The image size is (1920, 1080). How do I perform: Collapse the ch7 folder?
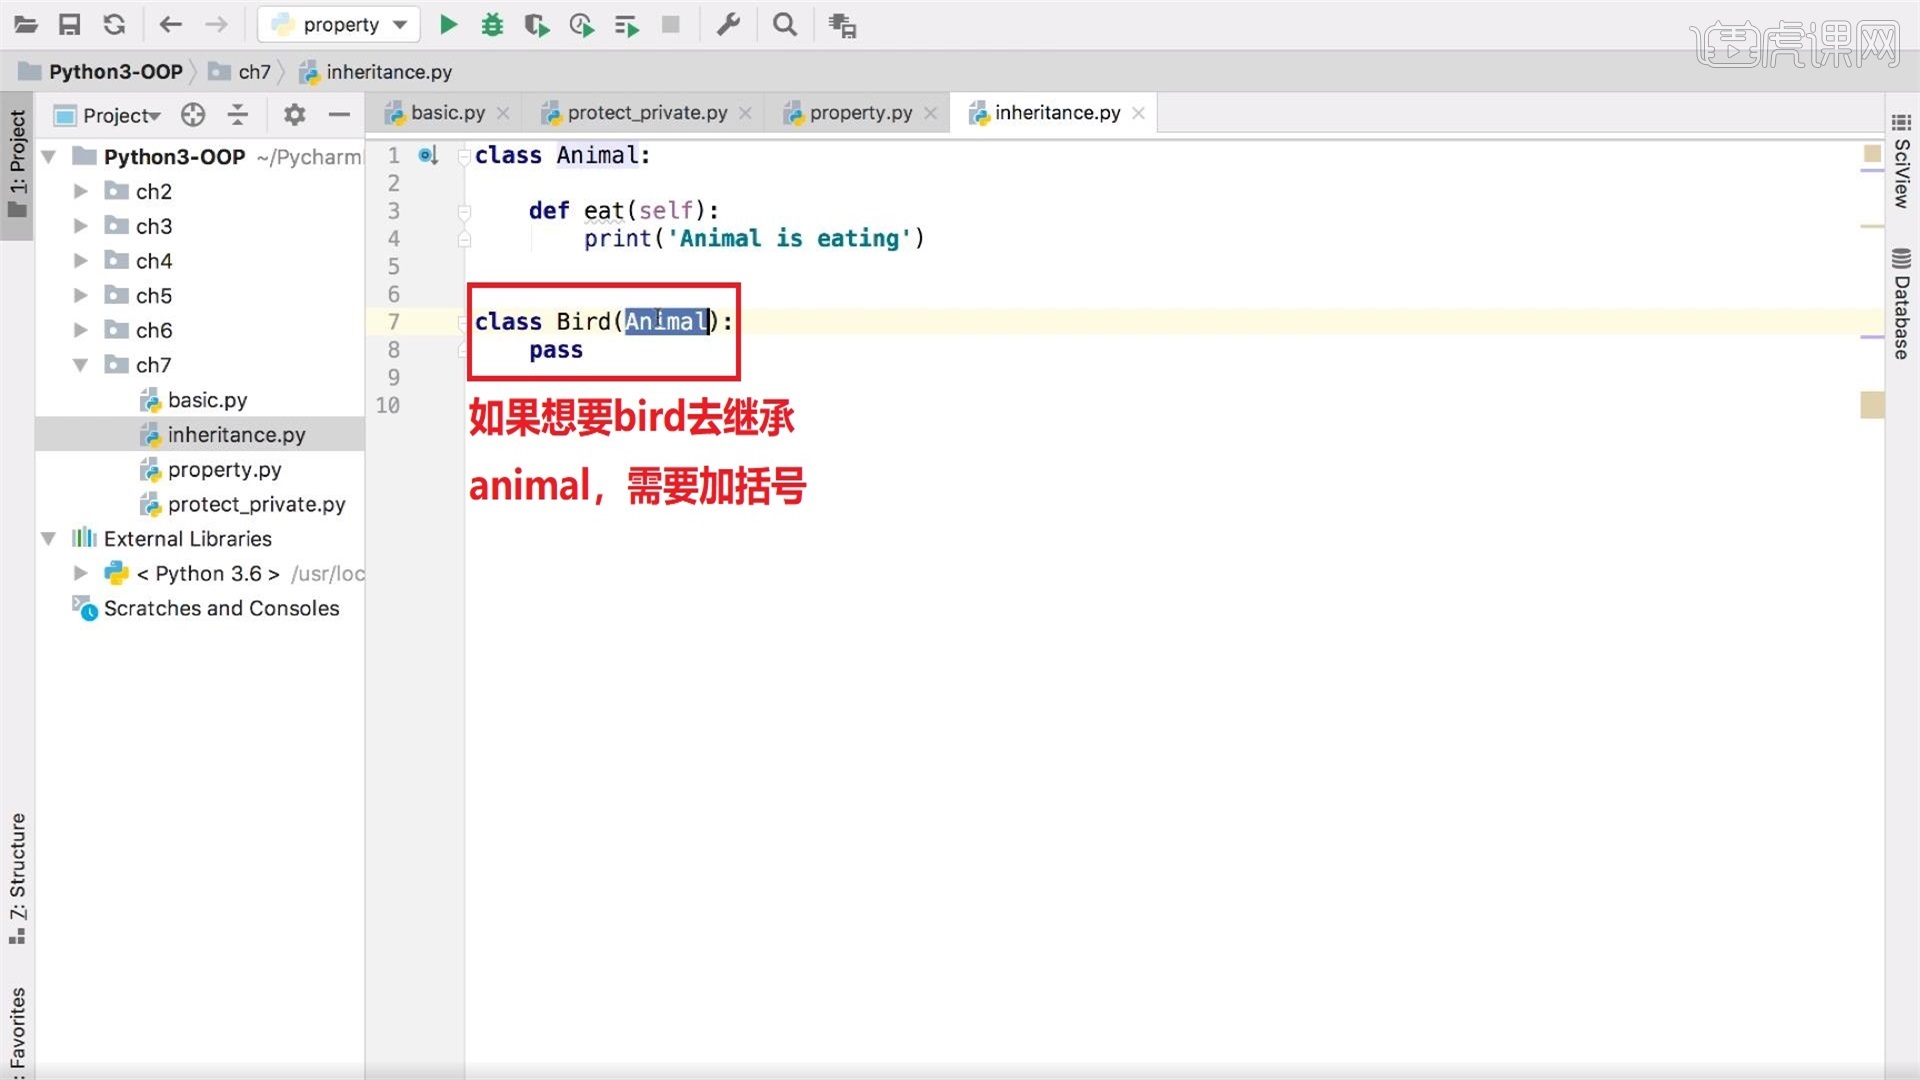click(80, 365)
